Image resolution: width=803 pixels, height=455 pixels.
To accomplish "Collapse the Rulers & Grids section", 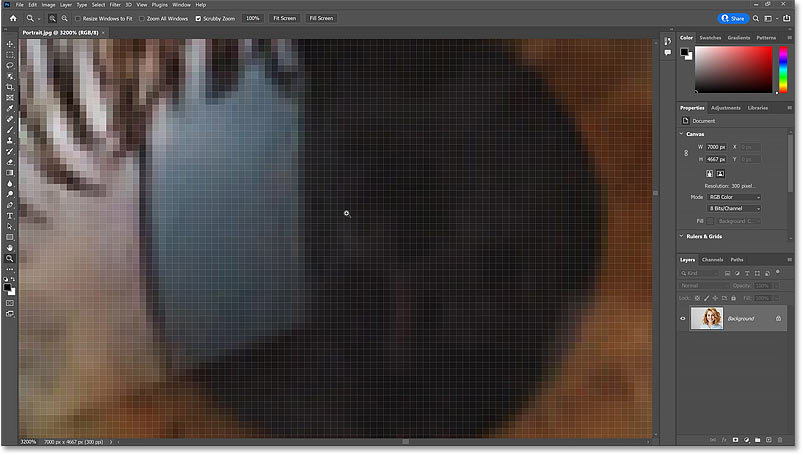I will click(682, 236).
